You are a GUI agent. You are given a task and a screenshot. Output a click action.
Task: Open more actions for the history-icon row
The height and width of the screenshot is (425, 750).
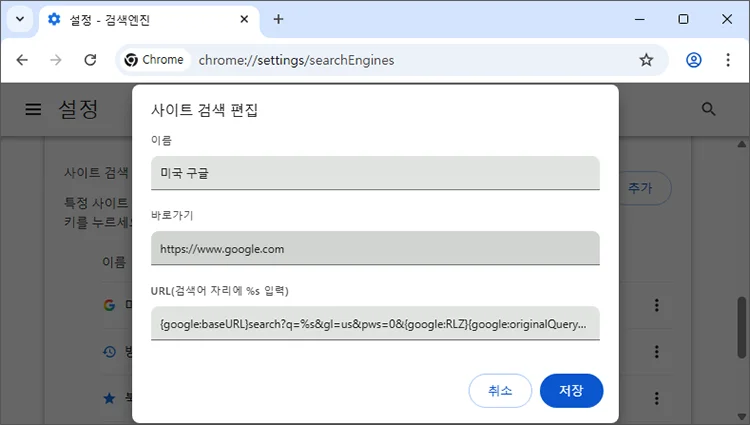[x=657, y=352]
